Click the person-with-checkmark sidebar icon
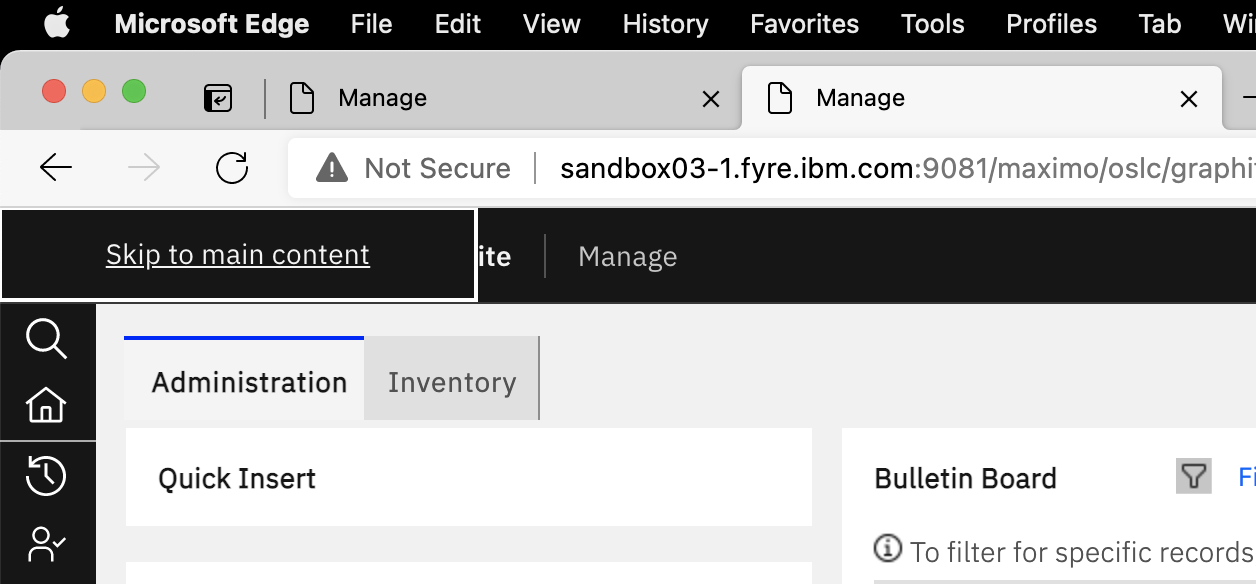This screenshot has height=584, width=1256. [46, 544]
